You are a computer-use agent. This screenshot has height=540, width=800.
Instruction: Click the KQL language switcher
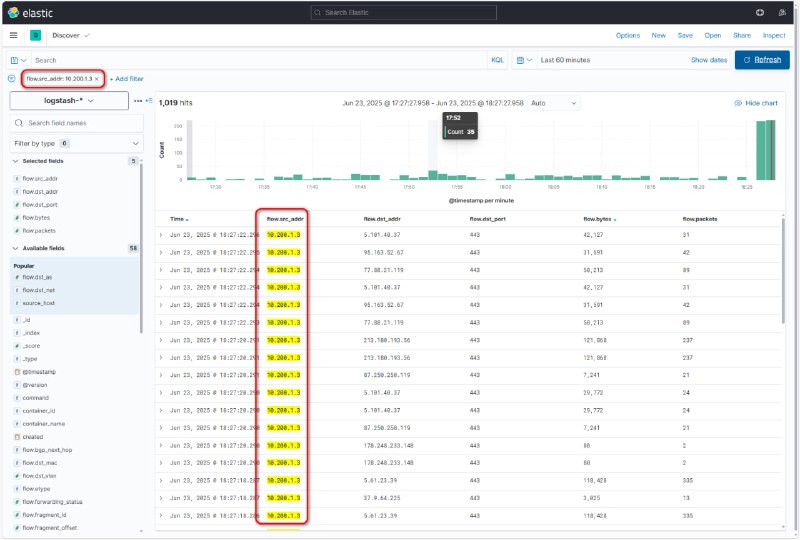[497, 60]
